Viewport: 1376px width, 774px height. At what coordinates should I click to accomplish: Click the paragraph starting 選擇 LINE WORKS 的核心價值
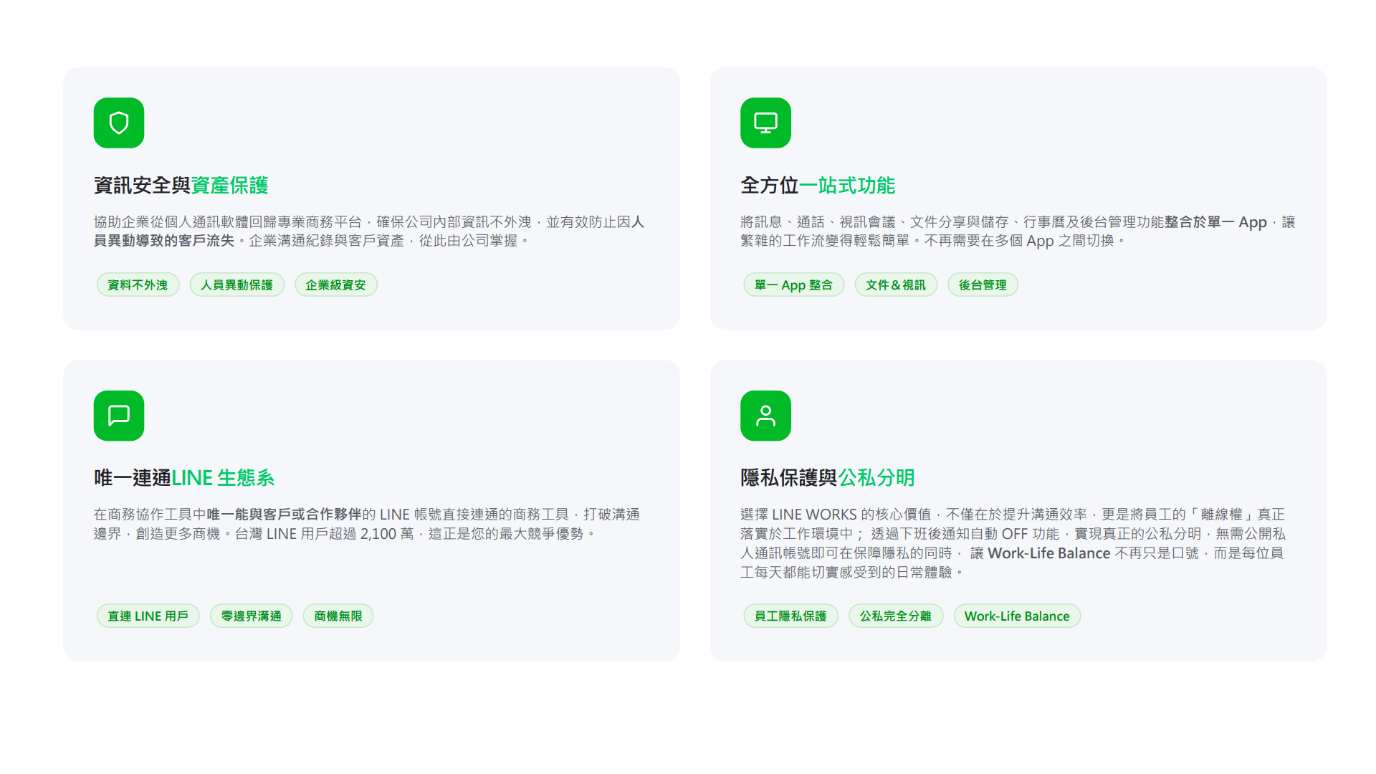tap(1013, 543)
